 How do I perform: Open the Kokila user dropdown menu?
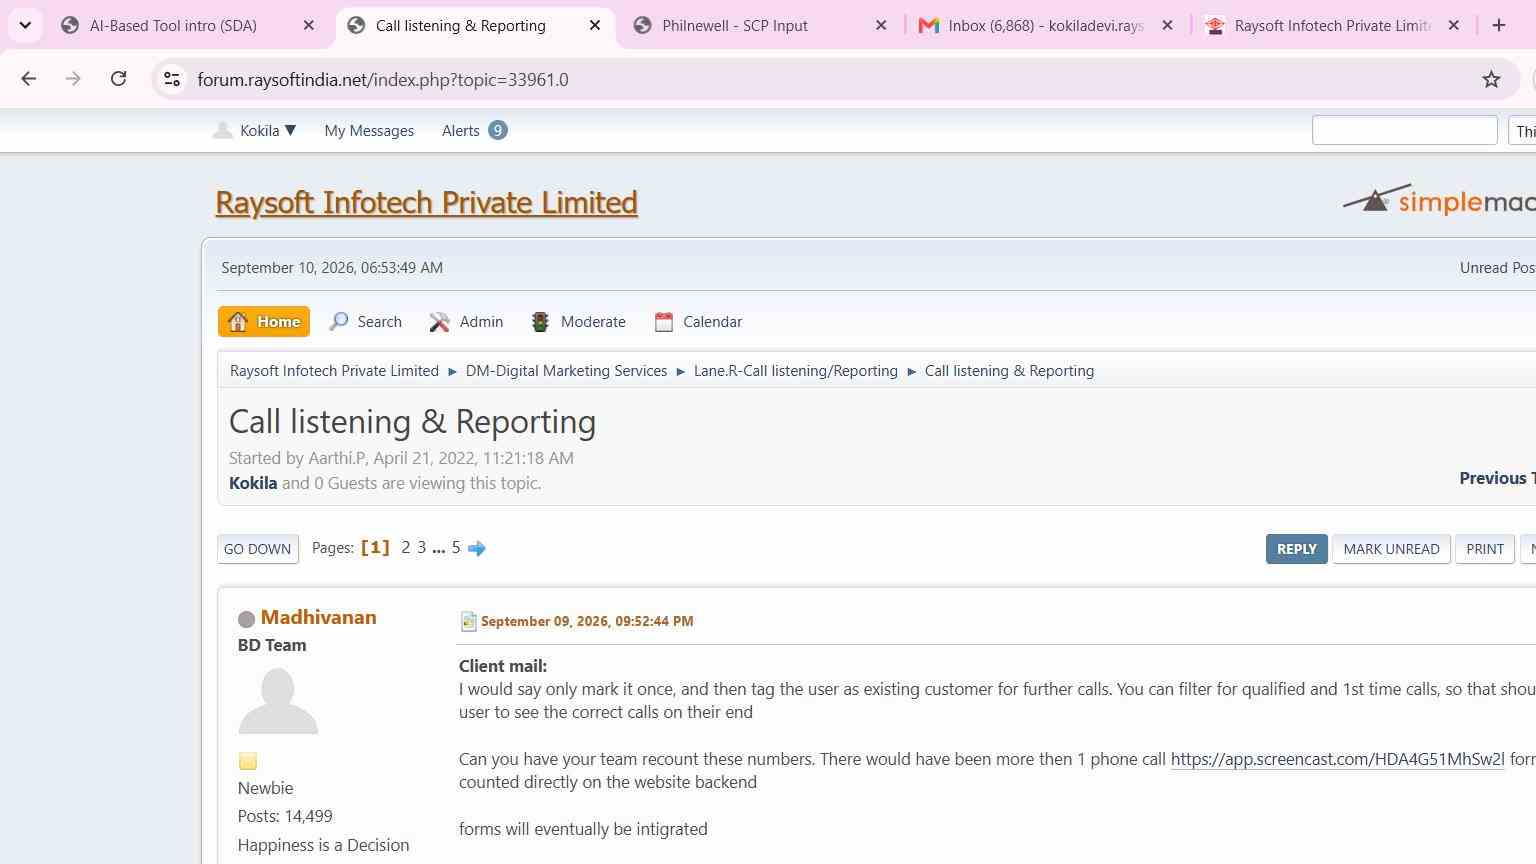(256, 130)
